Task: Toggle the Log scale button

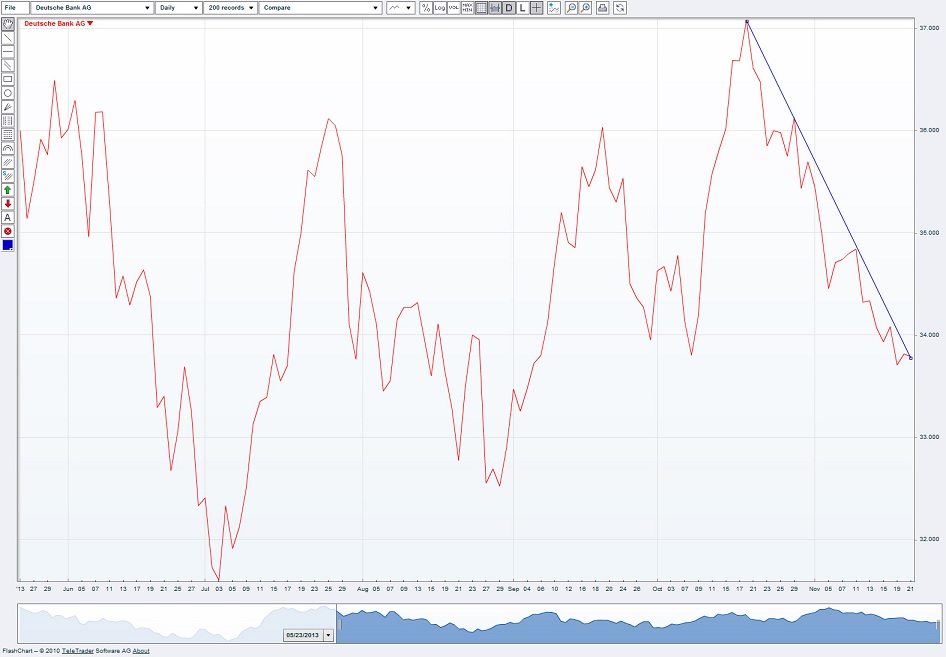Action: point(438,7)
